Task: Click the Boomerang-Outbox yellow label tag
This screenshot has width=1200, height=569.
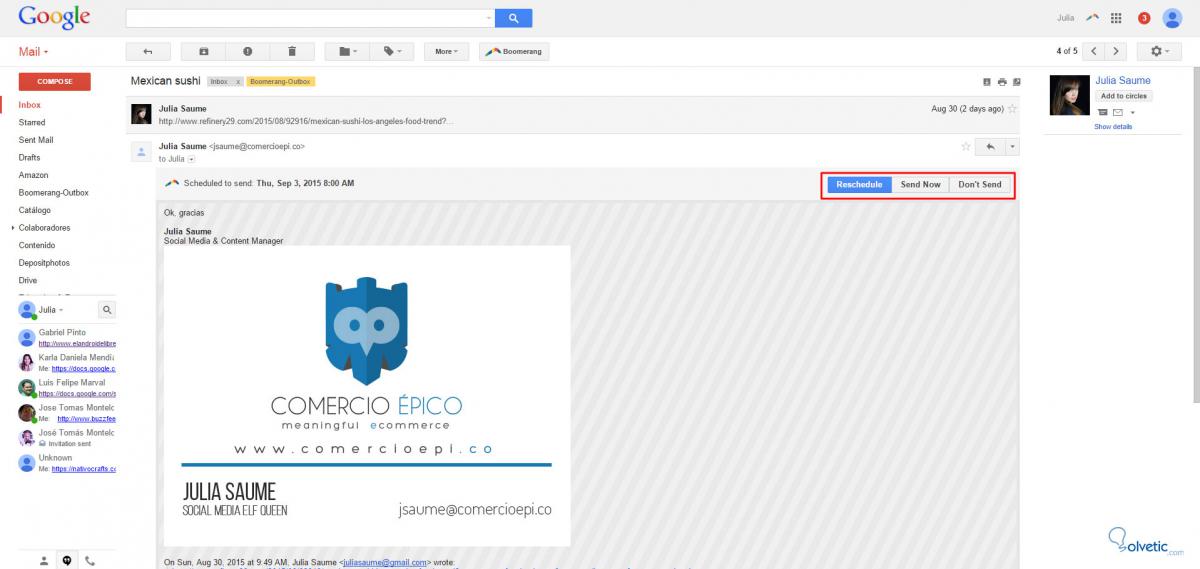Action: [x=281, y=81]
